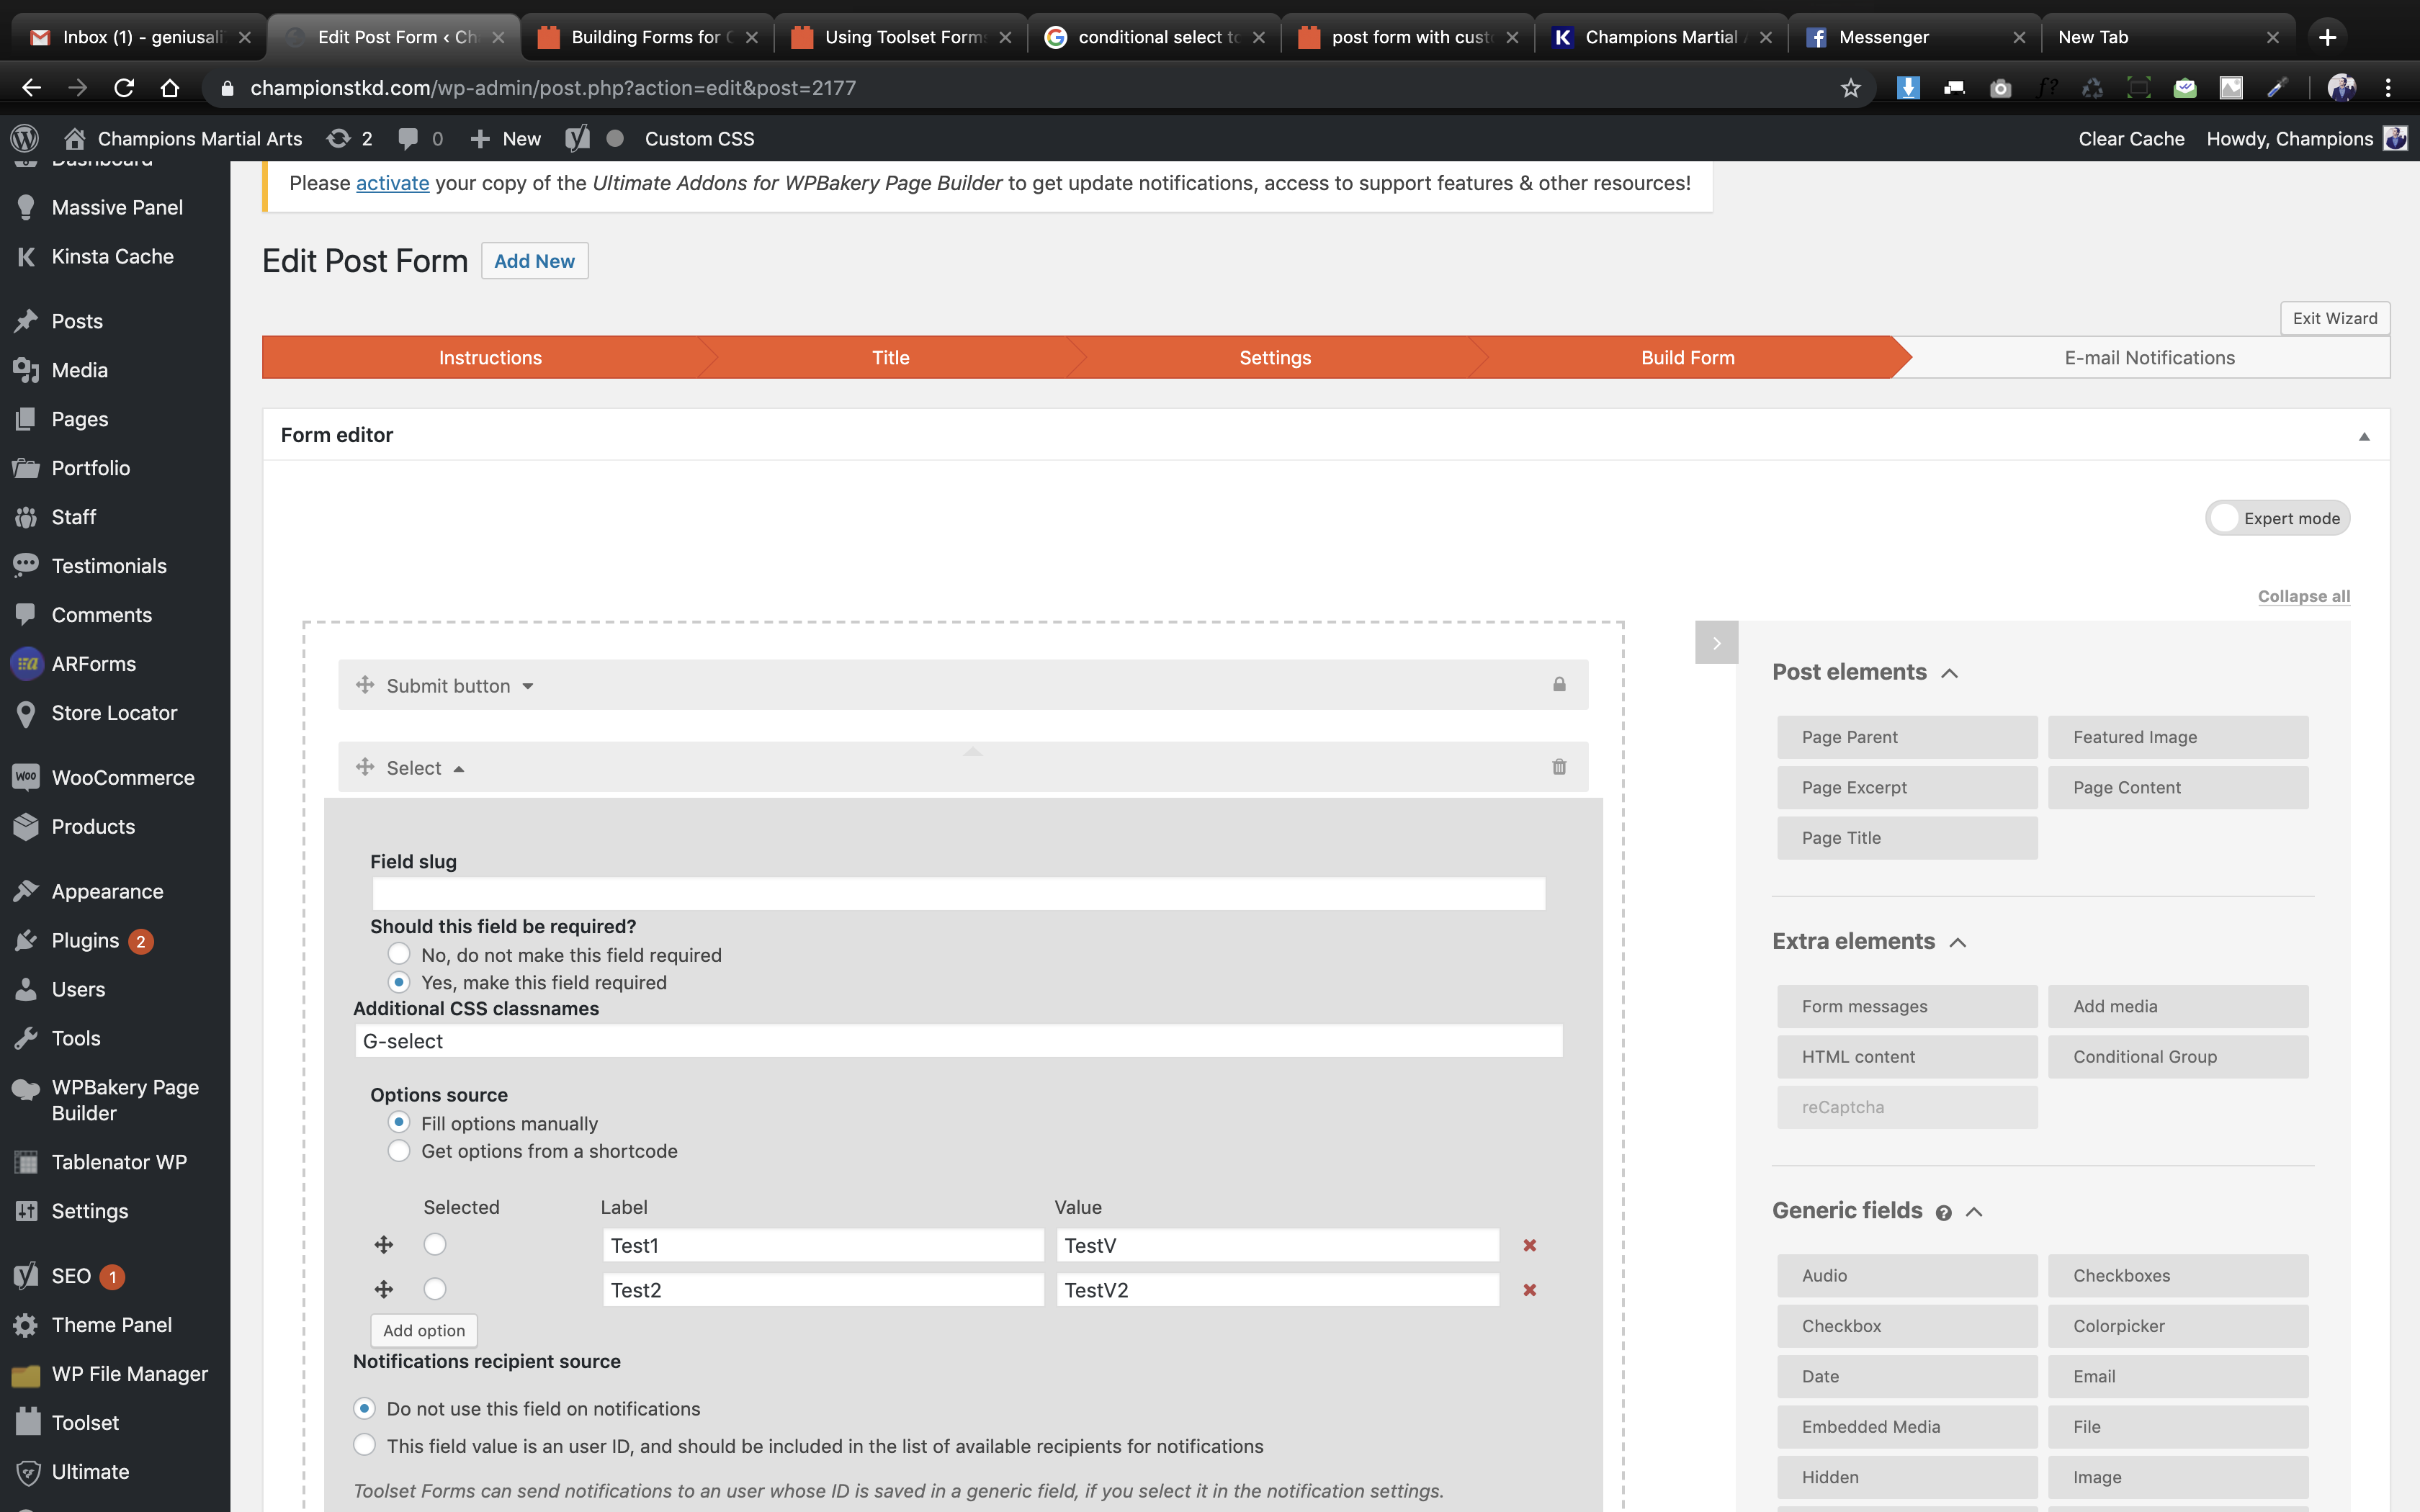Image resolution: width=2420 pixels, height=1512 pixels.
Task: Remove the Test2 option with red X
Action: click(x=1529, y=1290)
